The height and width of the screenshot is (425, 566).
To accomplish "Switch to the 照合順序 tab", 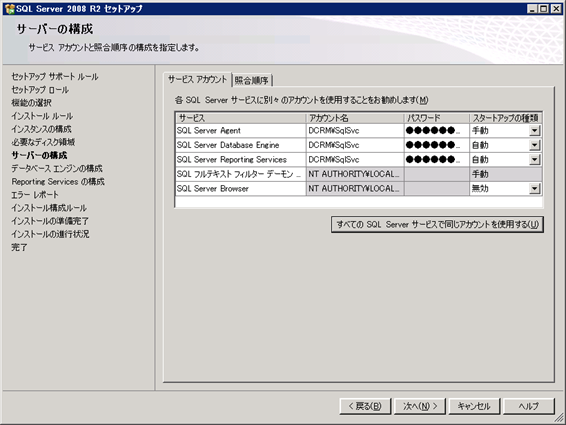I will [x=252, y=80].
